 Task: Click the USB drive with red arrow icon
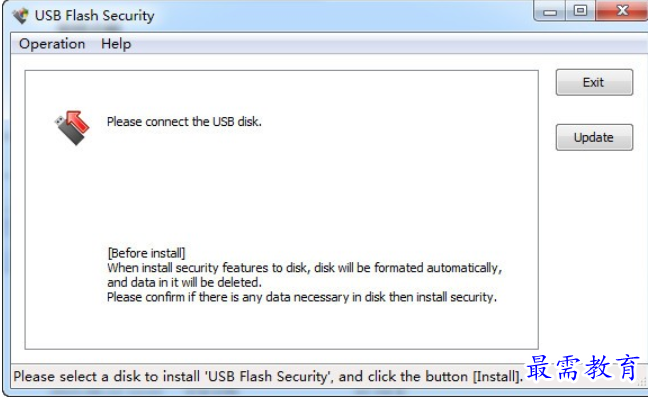[x=72, y=127]
